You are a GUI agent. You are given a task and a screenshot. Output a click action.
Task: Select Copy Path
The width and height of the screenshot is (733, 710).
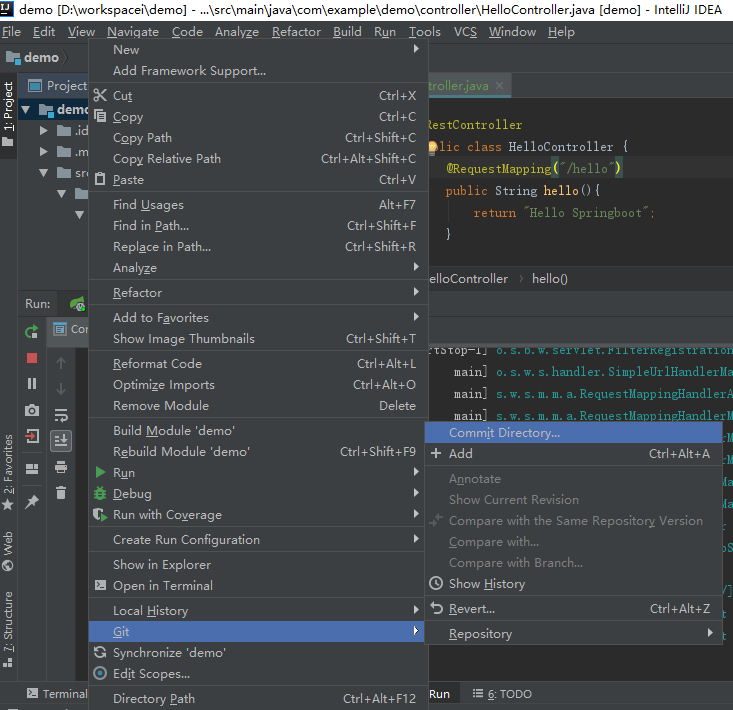point(259,137)
